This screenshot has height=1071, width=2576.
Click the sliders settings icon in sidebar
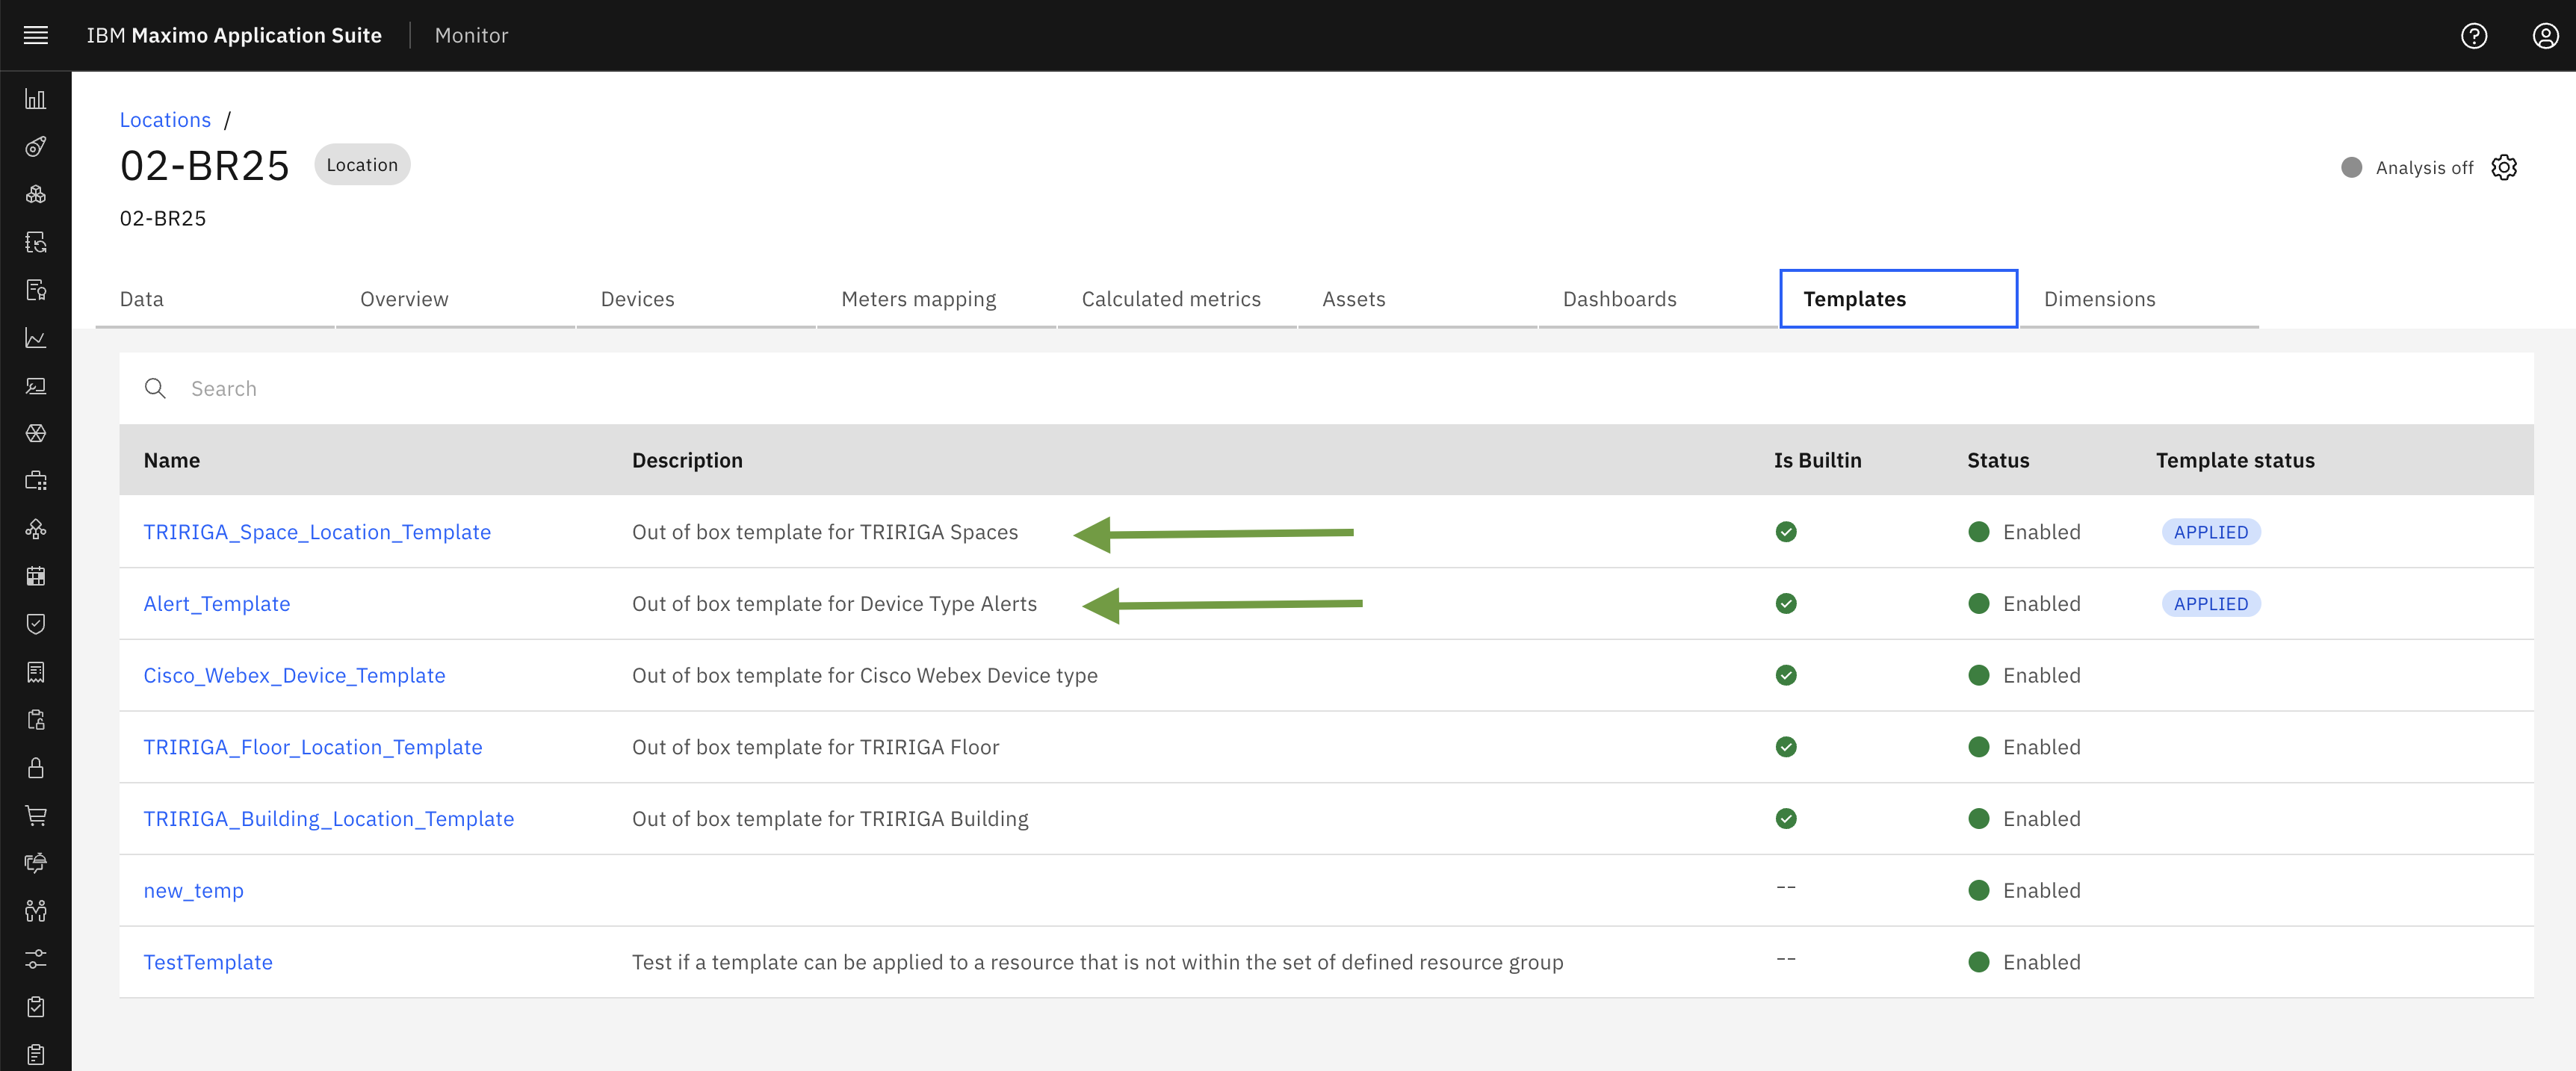[x=36, y=959]
